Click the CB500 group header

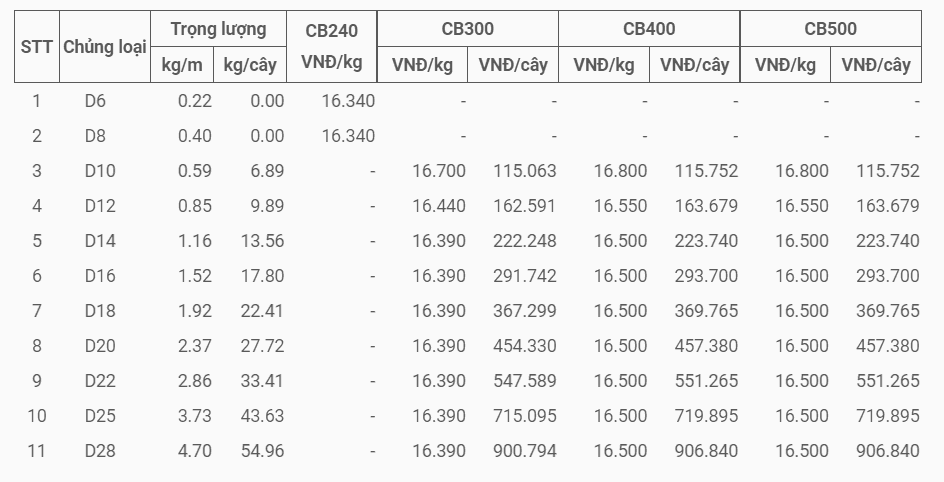831,29
